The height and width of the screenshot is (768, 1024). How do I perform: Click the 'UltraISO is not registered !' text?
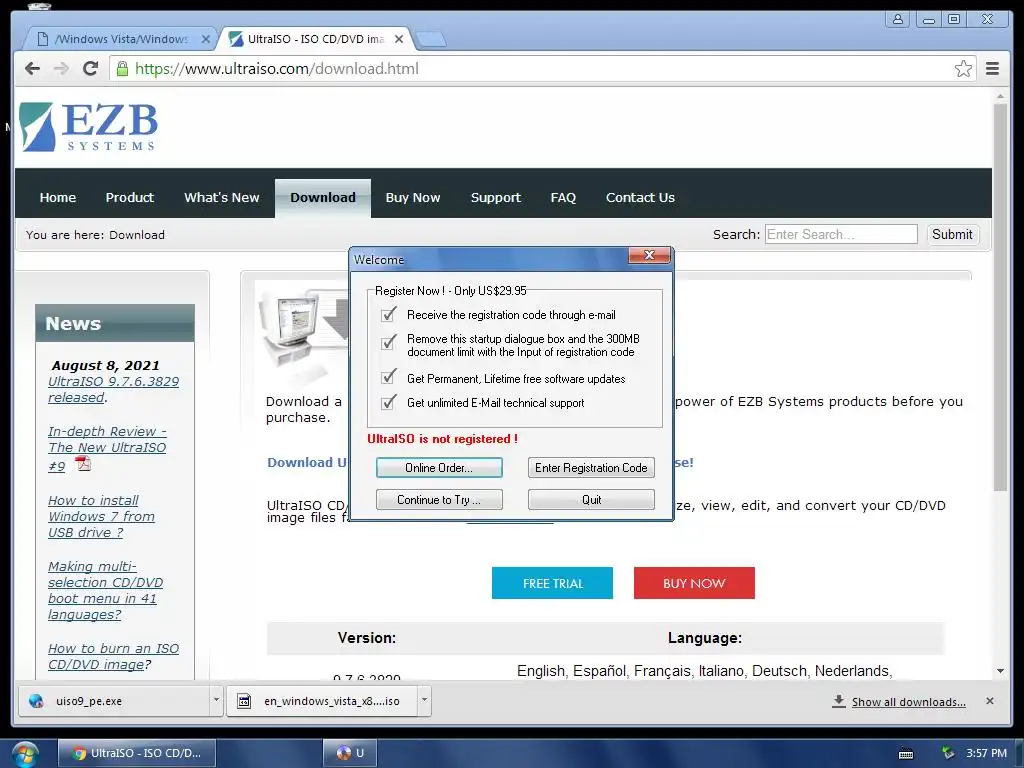(442, 439)
